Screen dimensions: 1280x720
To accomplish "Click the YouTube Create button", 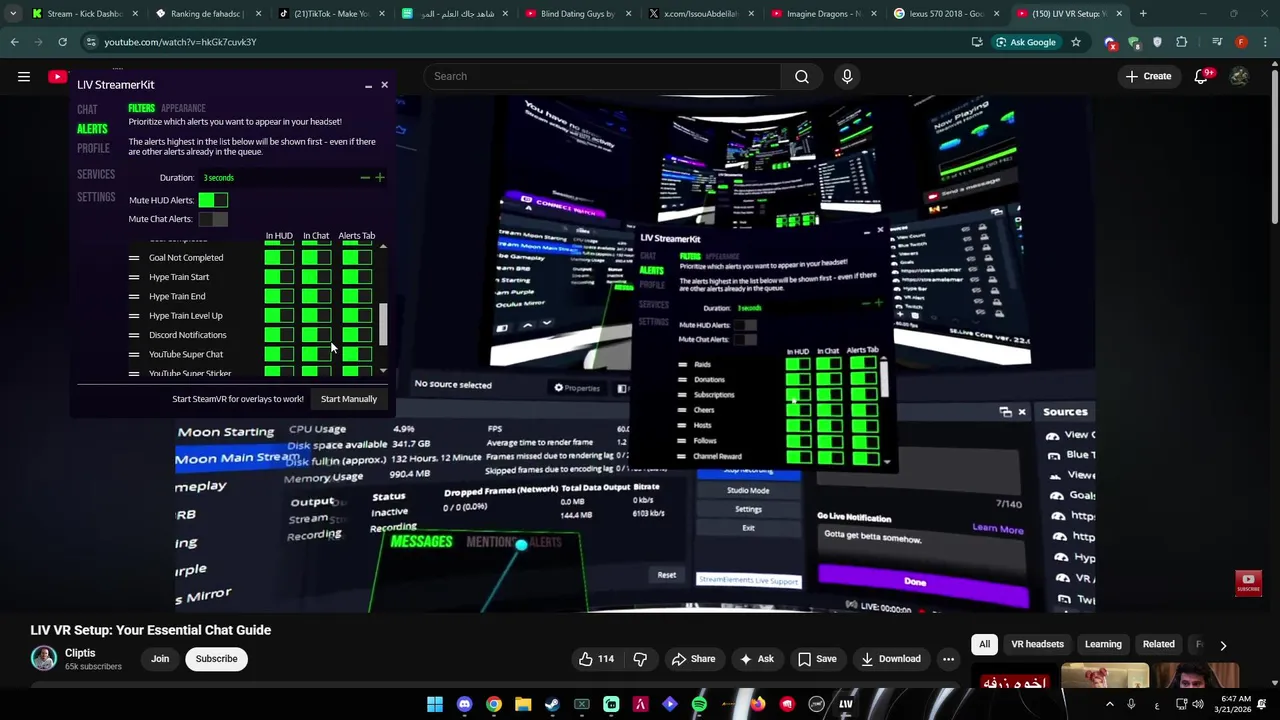I will (x=1147, y=76).
